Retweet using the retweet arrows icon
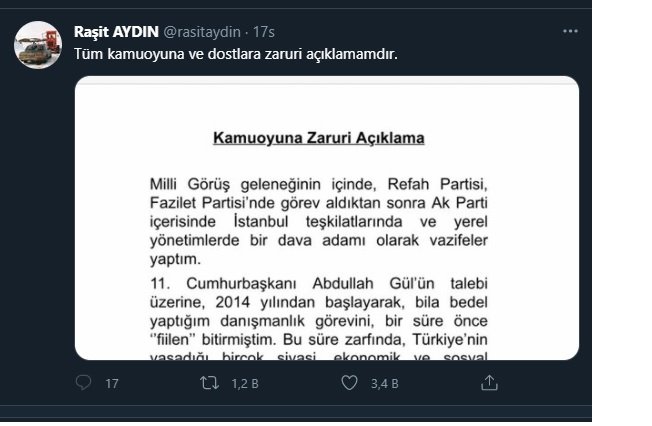Viewport: 652px width, 426px height. [209, 383]
